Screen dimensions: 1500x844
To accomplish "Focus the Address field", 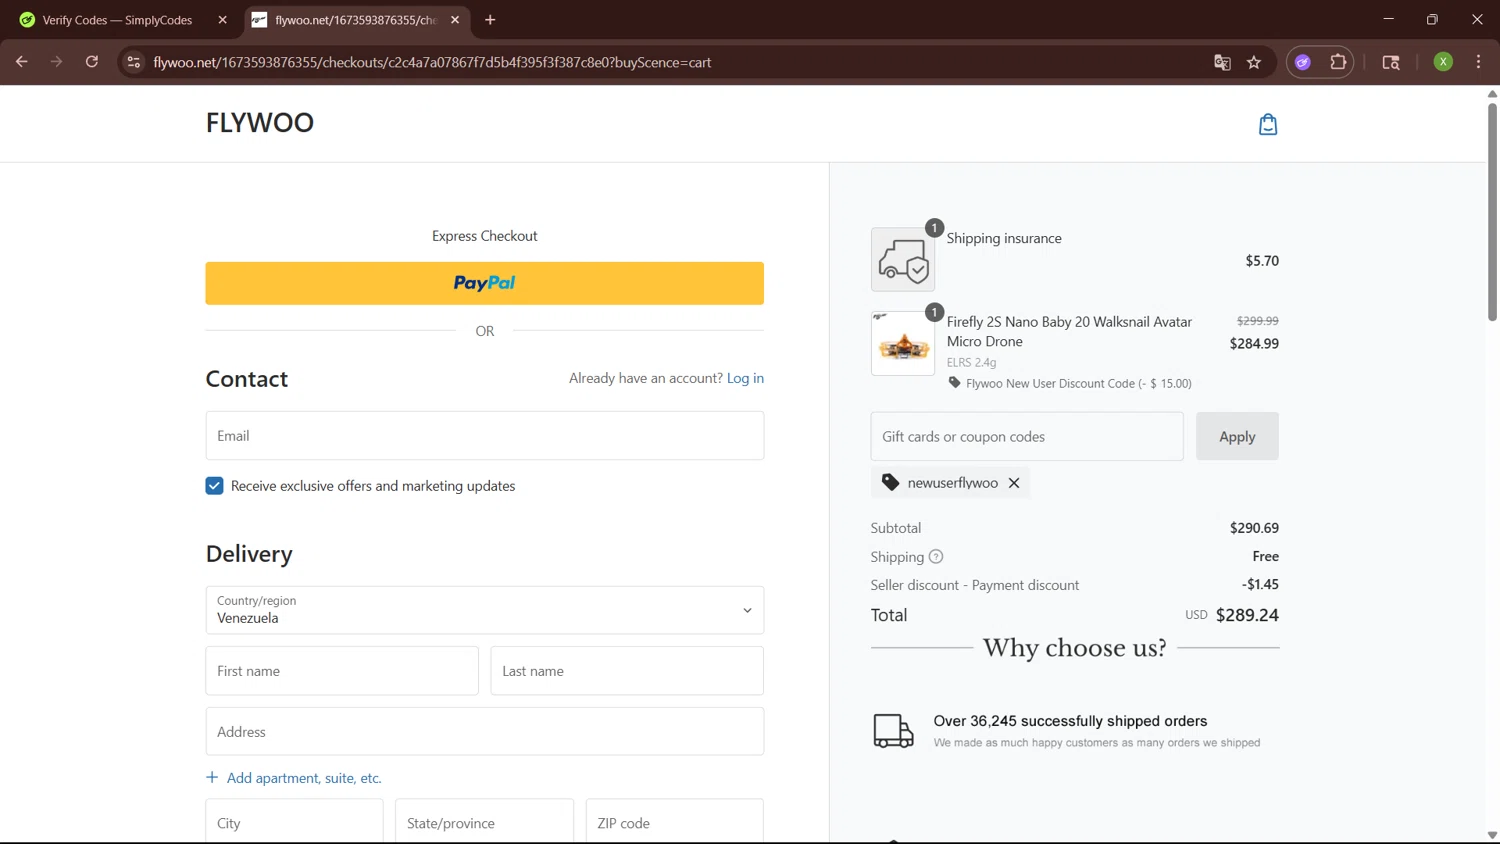I will click(x=485, y=732).
